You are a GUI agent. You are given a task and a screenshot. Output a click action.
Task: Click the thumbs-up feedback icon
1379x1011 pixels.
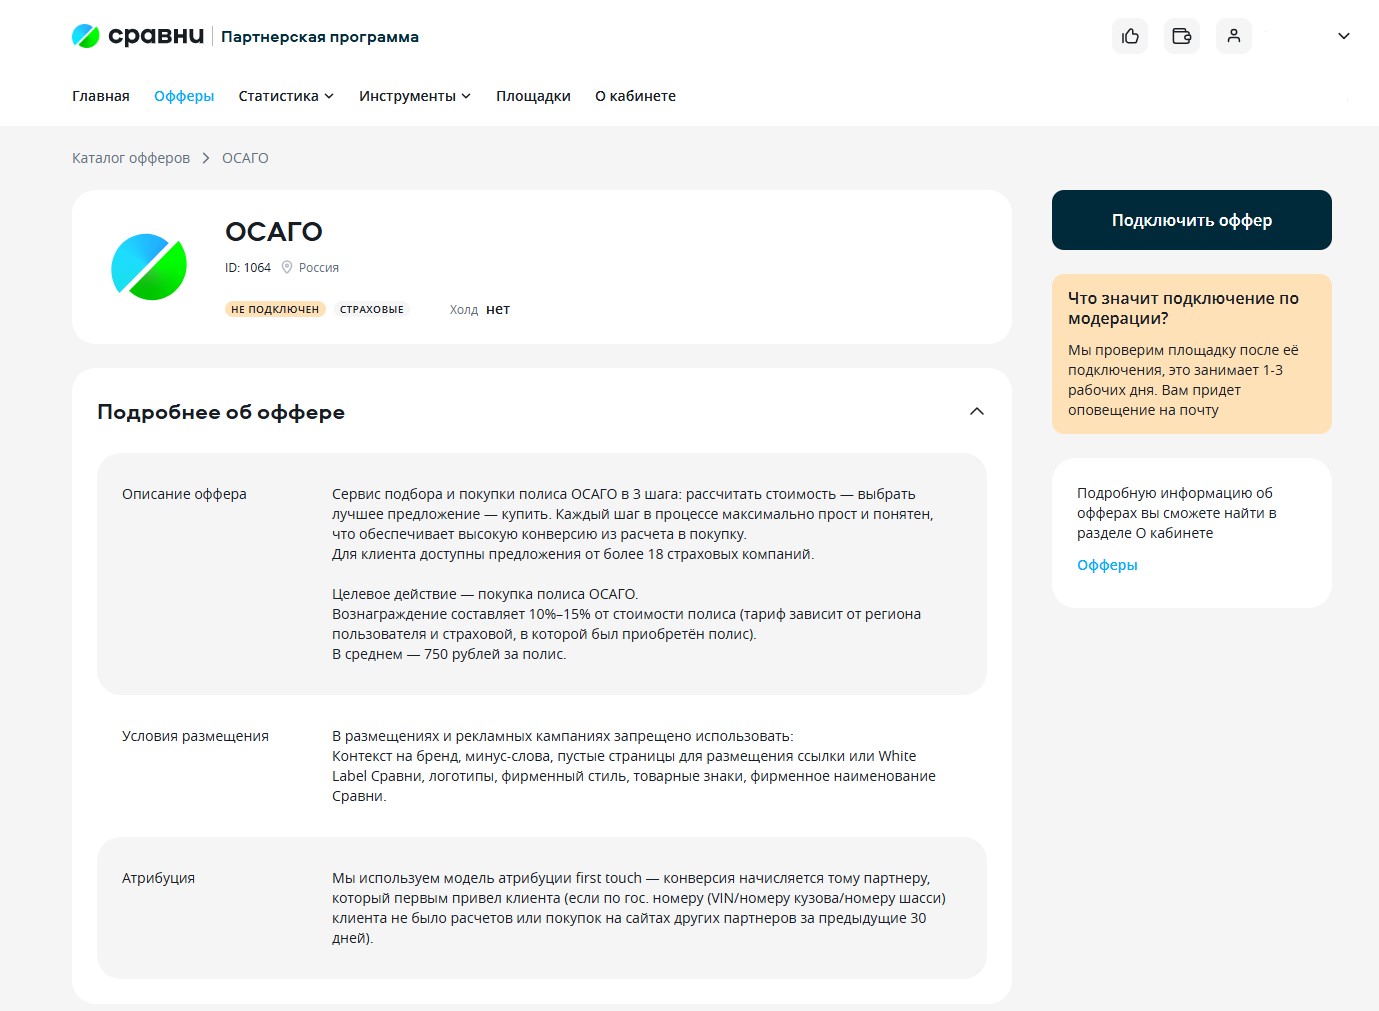pyautogui.click(x=1130, y=36)
